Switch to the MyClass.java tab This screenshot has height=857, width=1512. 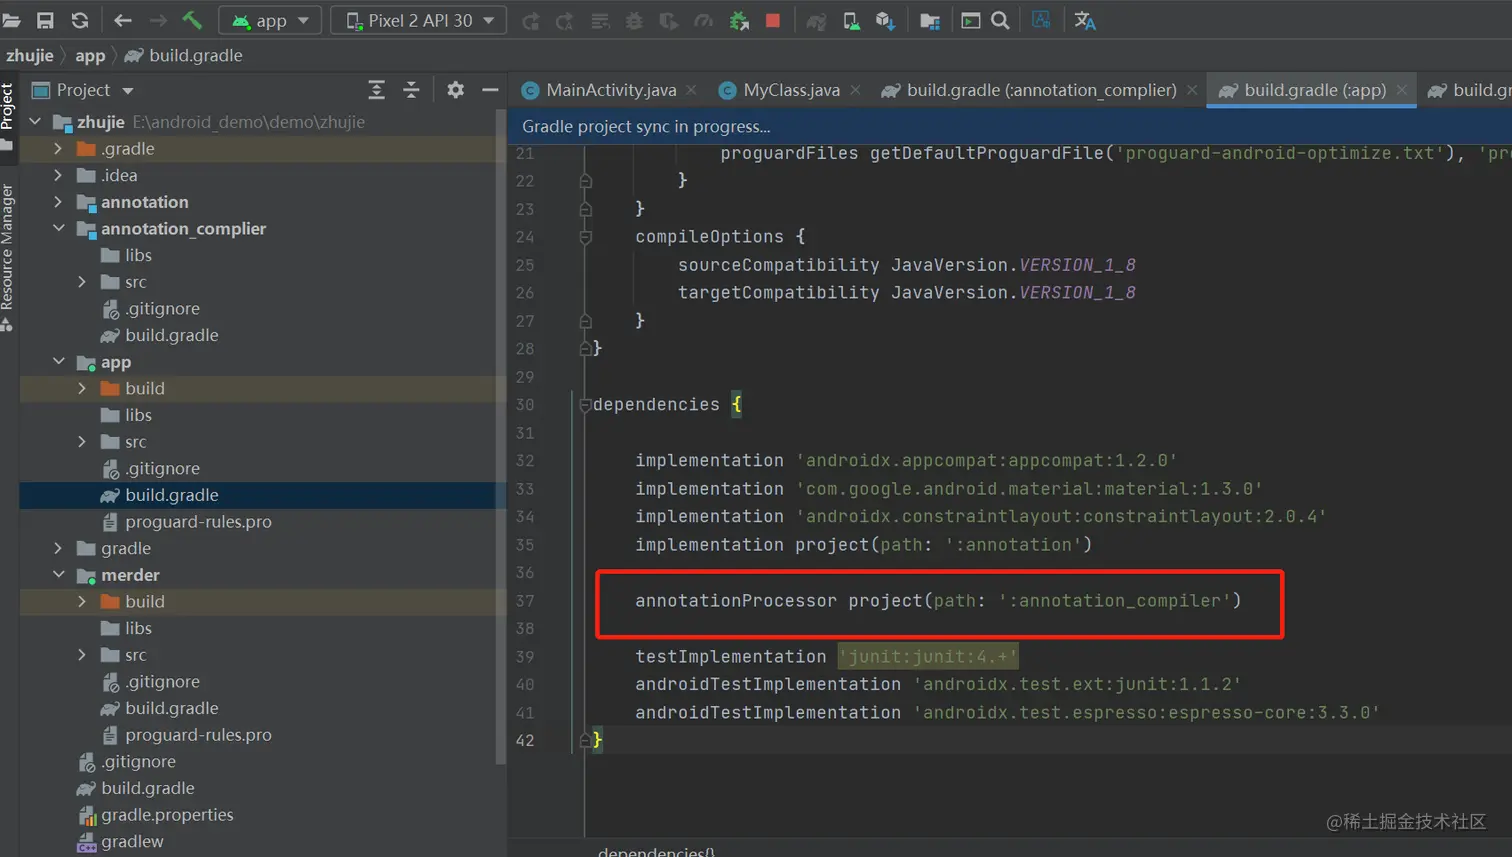tap(790, 90)
